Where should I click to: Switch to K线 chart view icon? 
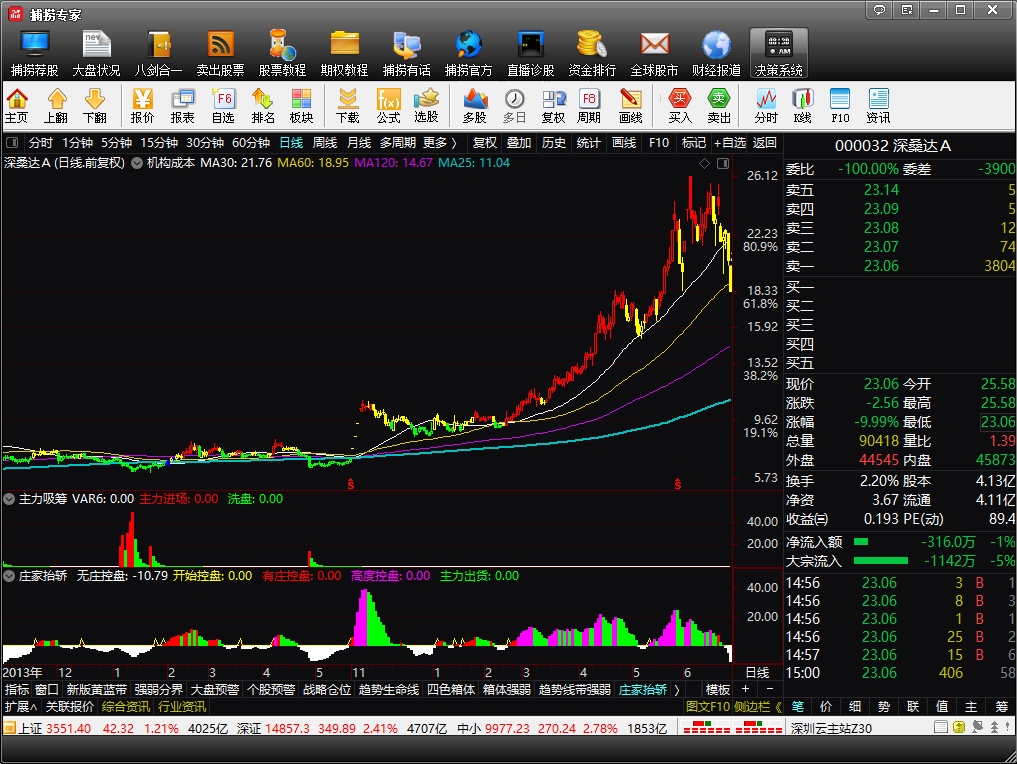coord(802,105)
